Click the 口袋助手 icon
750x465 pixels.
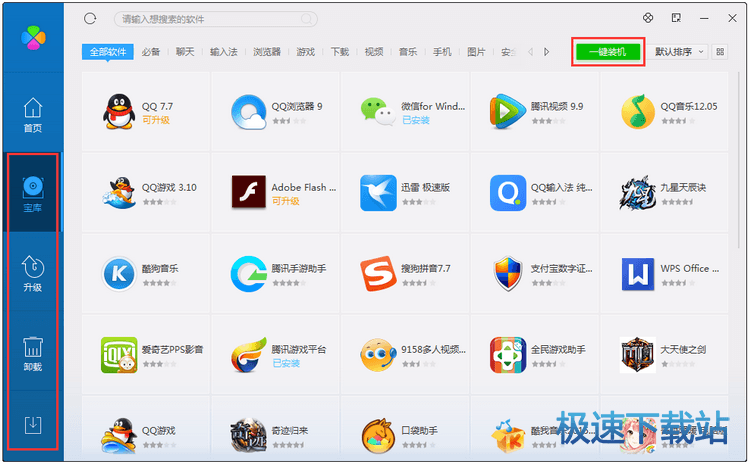[x=378, y=435]
